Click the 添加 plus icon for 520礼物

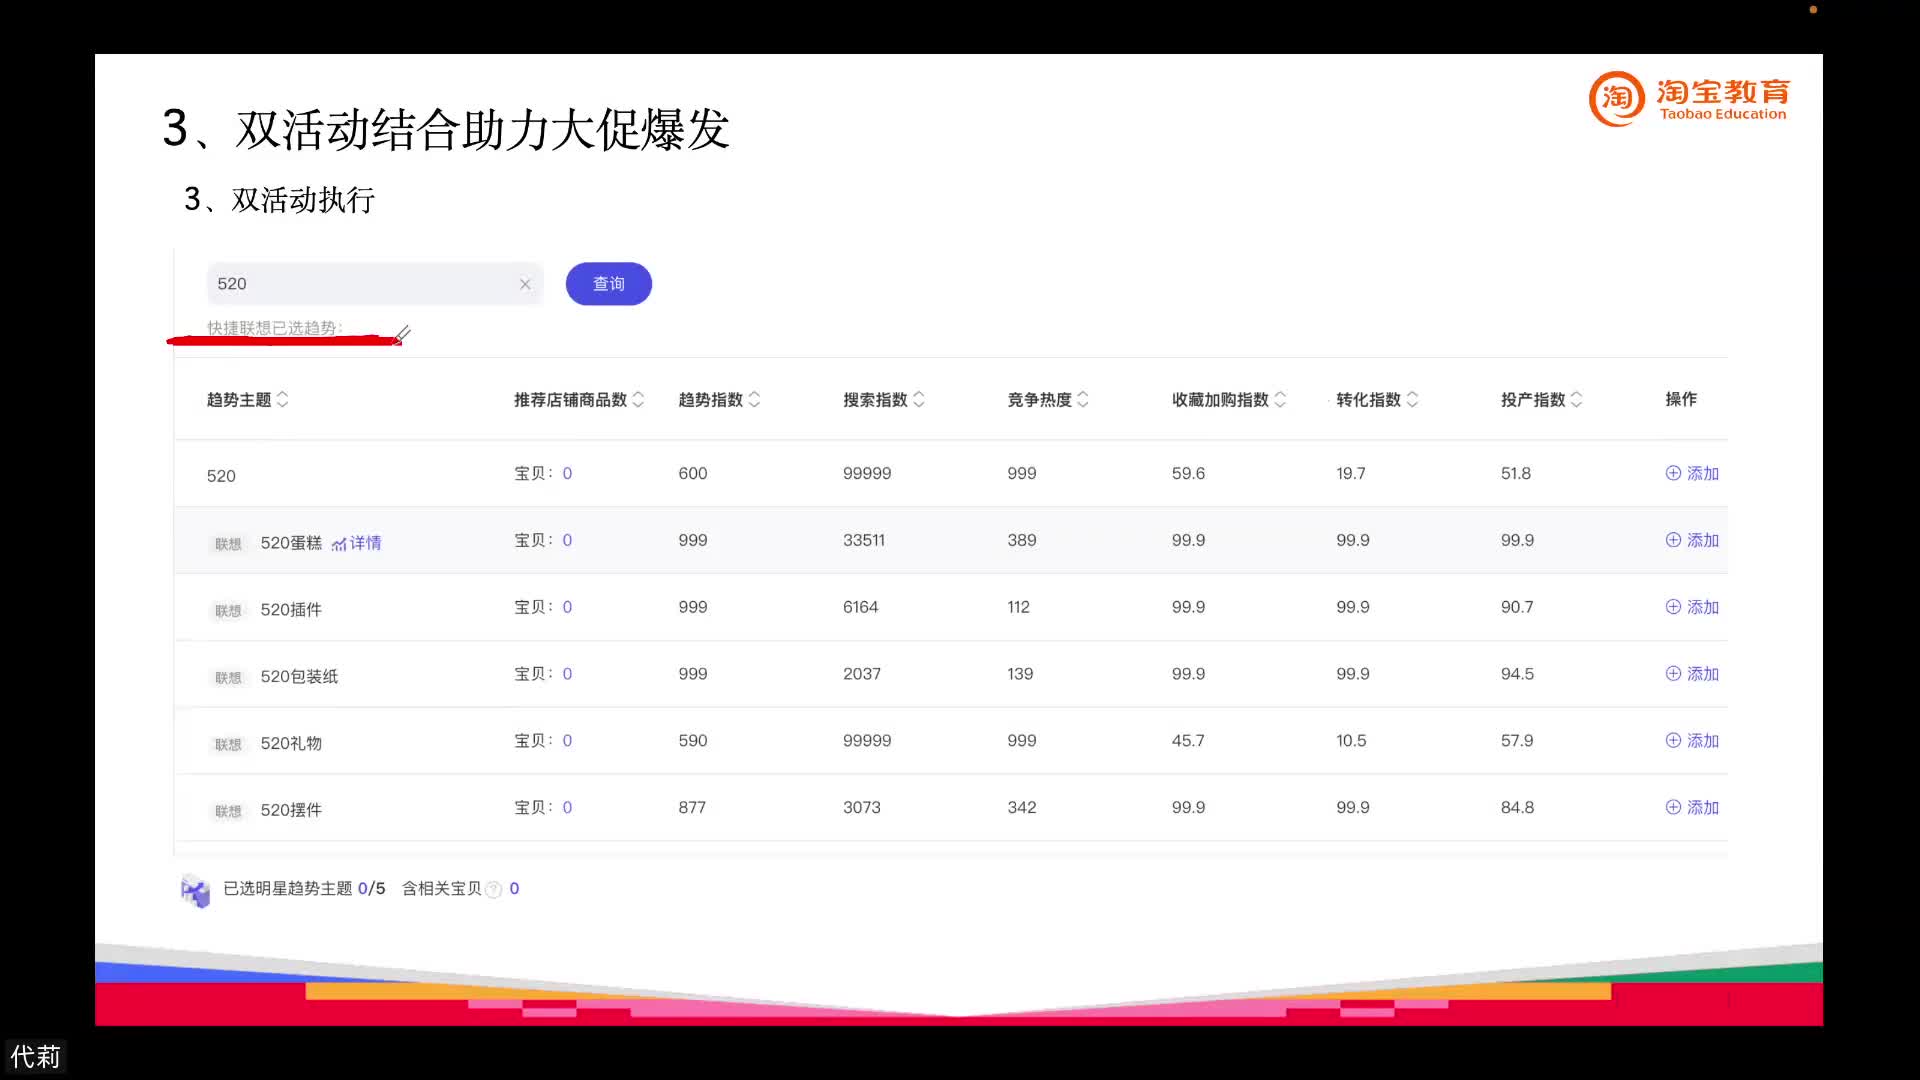(x=1674, y=740)
